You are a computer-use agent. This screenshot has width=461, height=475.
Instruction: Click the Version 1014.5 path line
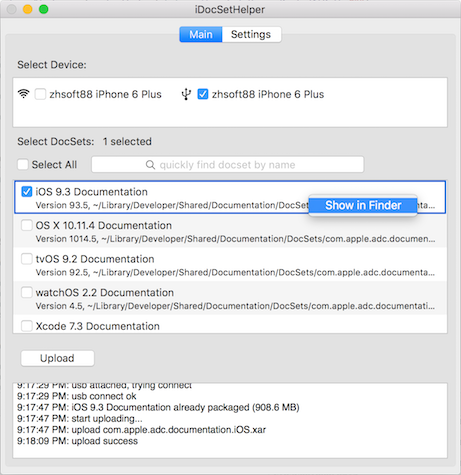click(x=235, y=239)
